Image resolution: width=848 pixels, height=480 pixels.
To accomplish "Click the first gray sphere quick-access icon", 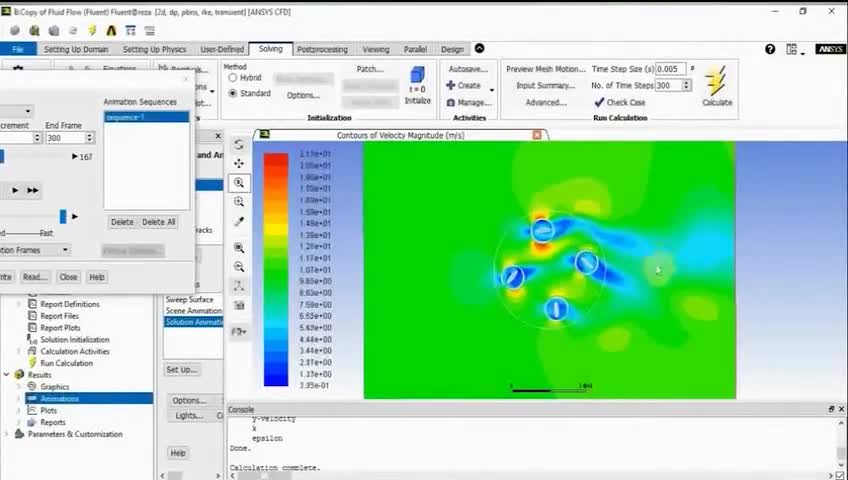I will click(x=15, y=30).
